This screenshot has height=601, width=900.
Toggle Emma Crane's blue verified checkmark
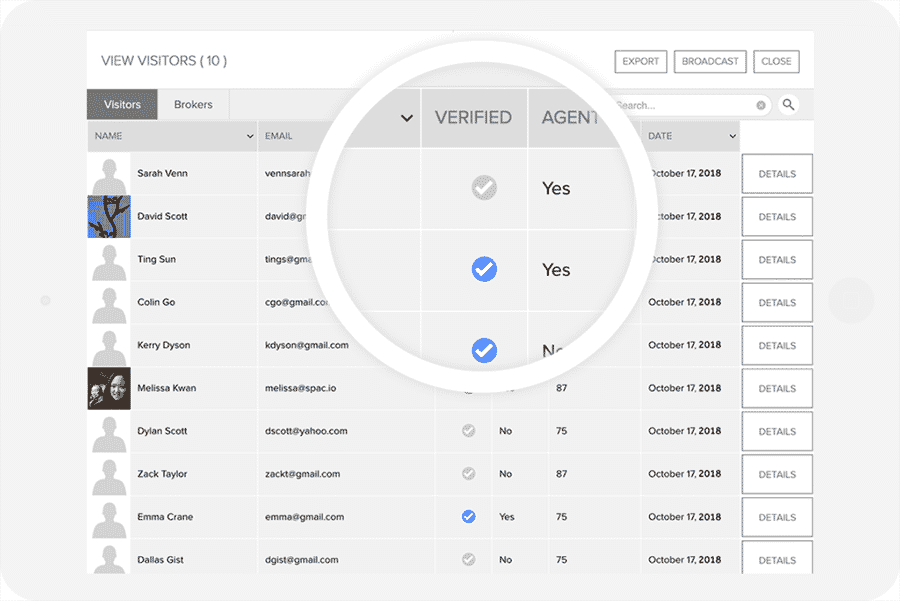click(468, 517)
